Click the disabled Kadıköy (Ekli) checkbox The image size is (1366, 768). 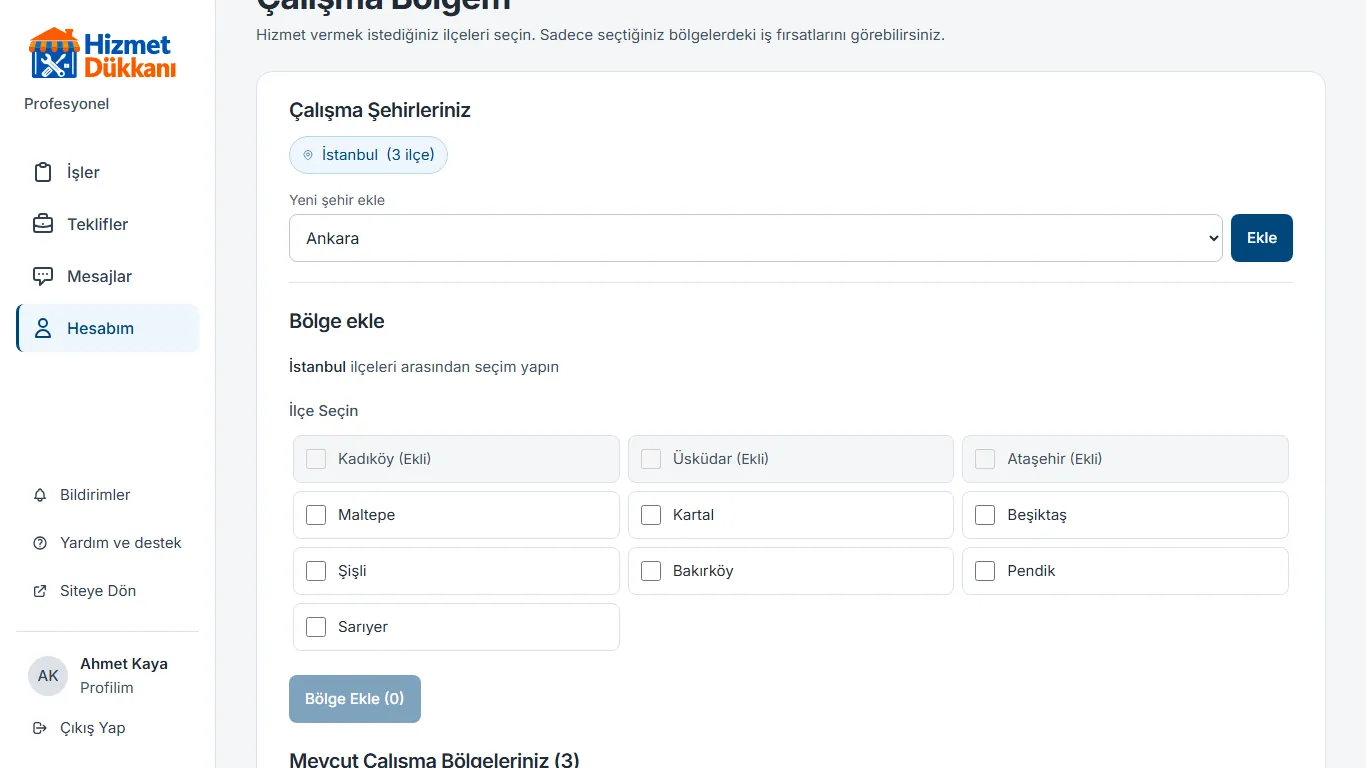click(x=316, y=459)
